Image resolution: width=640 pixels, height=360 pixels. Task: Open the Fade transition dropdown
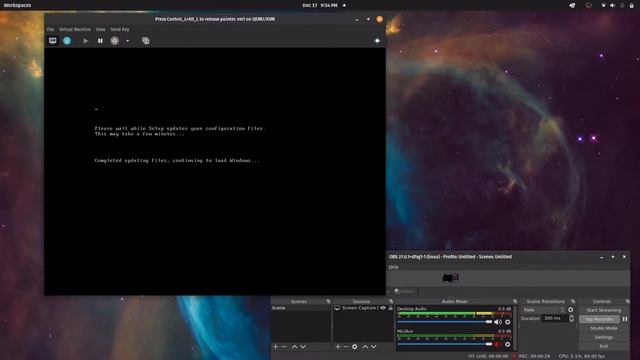tap(544, 310)
